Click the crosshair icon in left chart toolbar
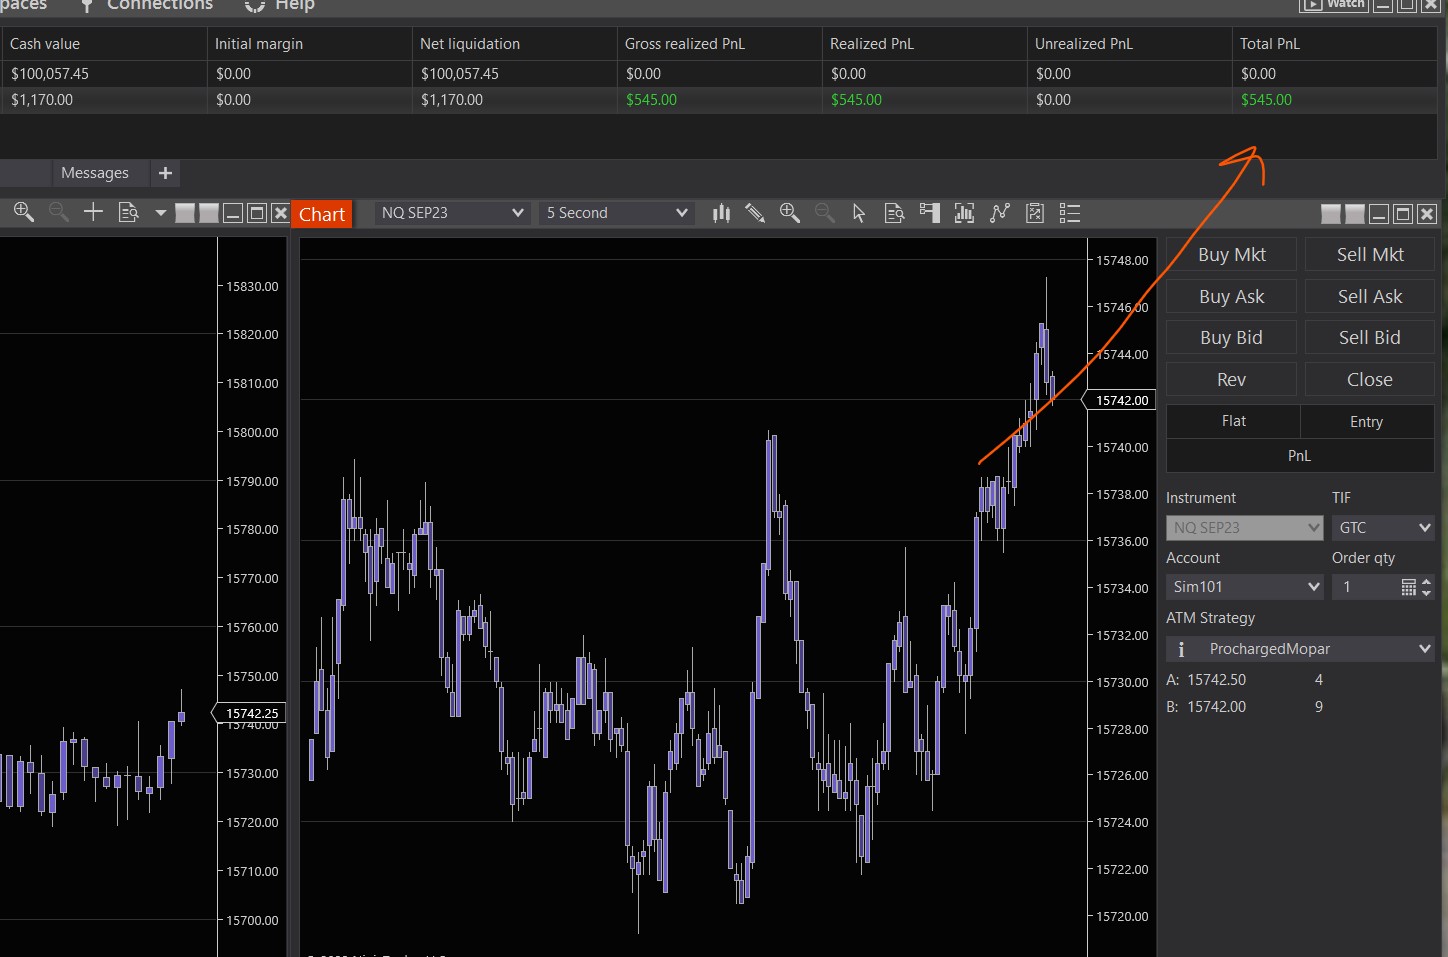 tap(93, 212)
